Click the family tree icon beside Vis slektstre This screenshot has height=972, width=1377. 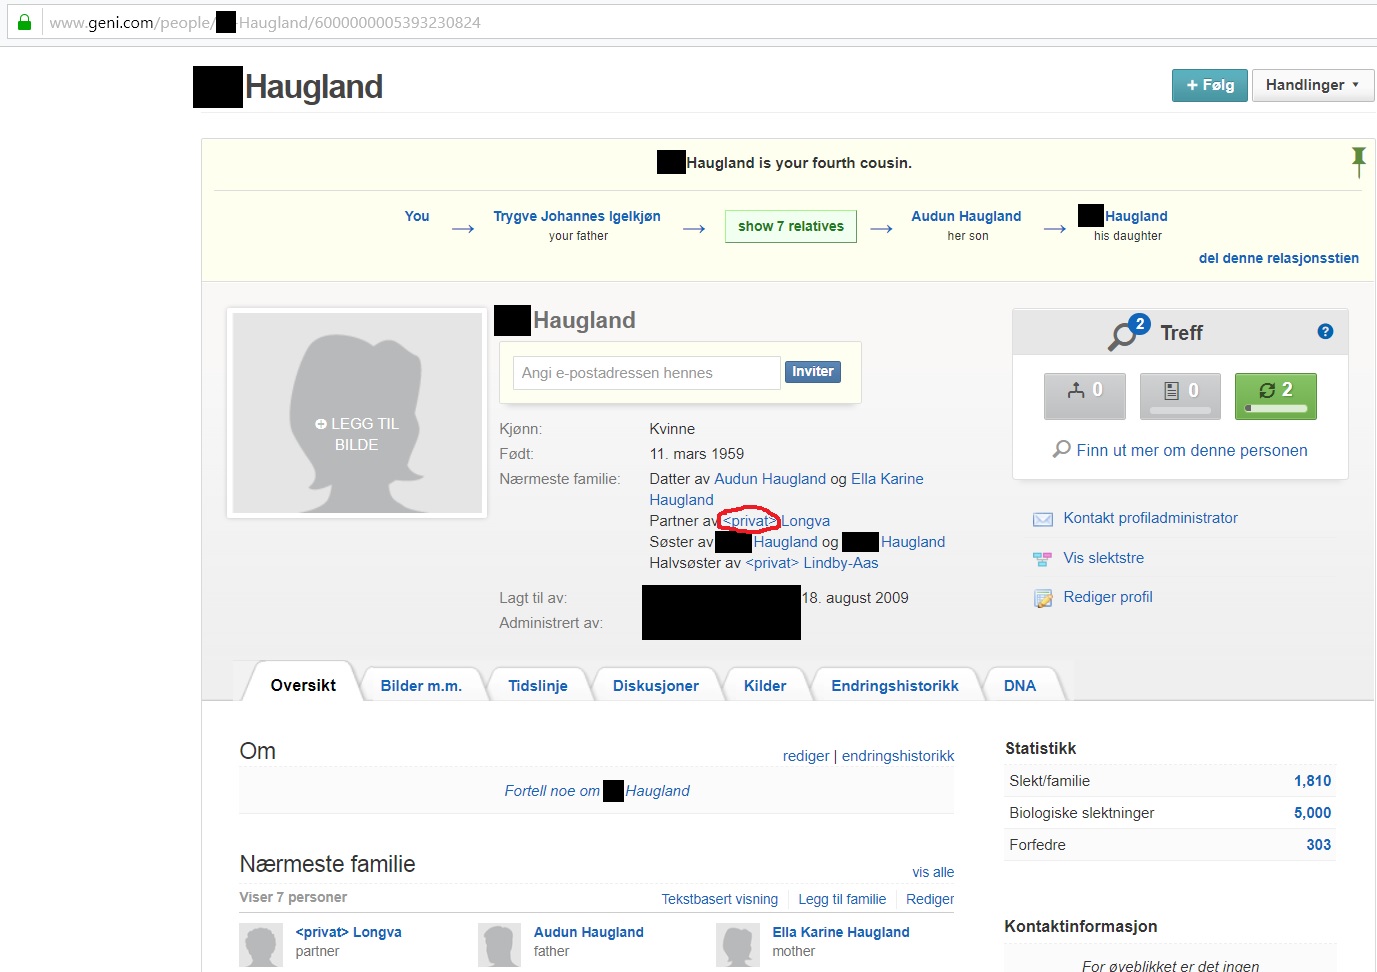pyautogui.click(x=1042, y=559)
